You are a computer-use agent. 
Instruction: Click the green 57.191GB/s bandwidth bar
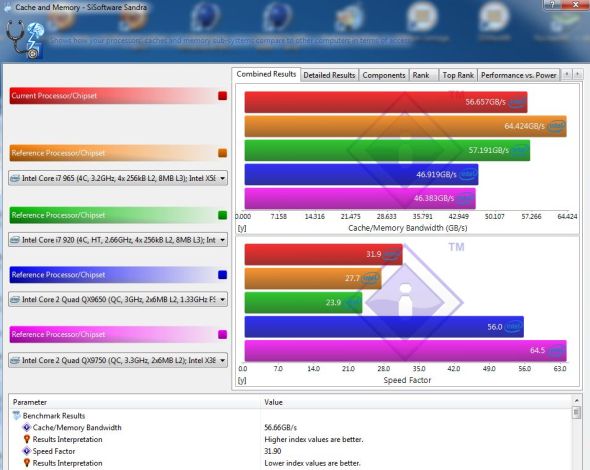tap(387, 150)
